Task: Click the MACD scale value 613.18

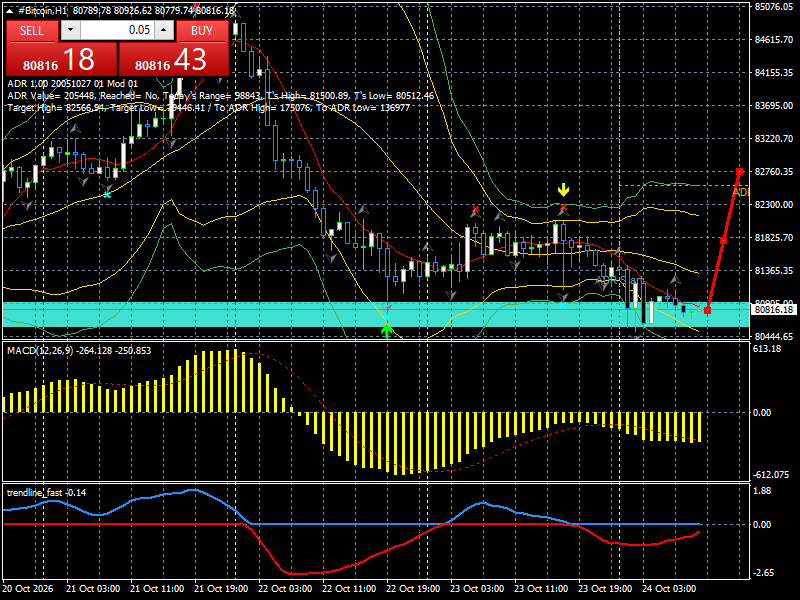Action: point(767,348)
